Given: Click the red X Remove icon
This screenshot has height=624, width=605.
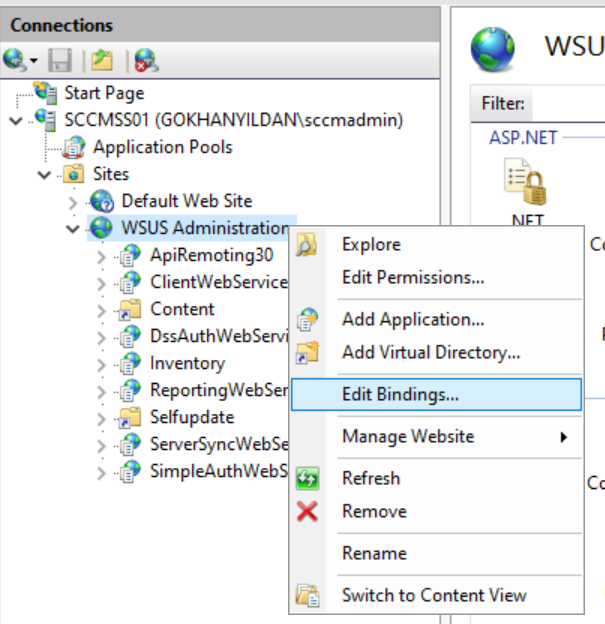Looking at the screenshot, I should (307, 511).
